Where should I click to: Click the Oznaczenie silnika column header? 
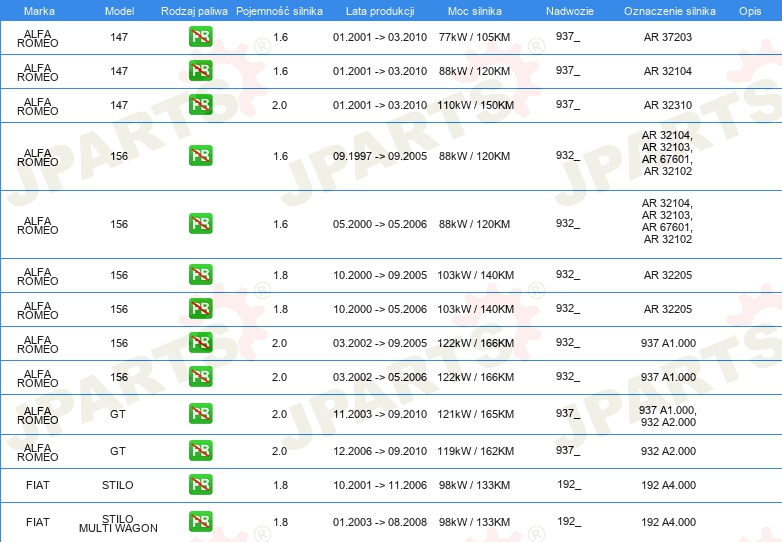670,11
